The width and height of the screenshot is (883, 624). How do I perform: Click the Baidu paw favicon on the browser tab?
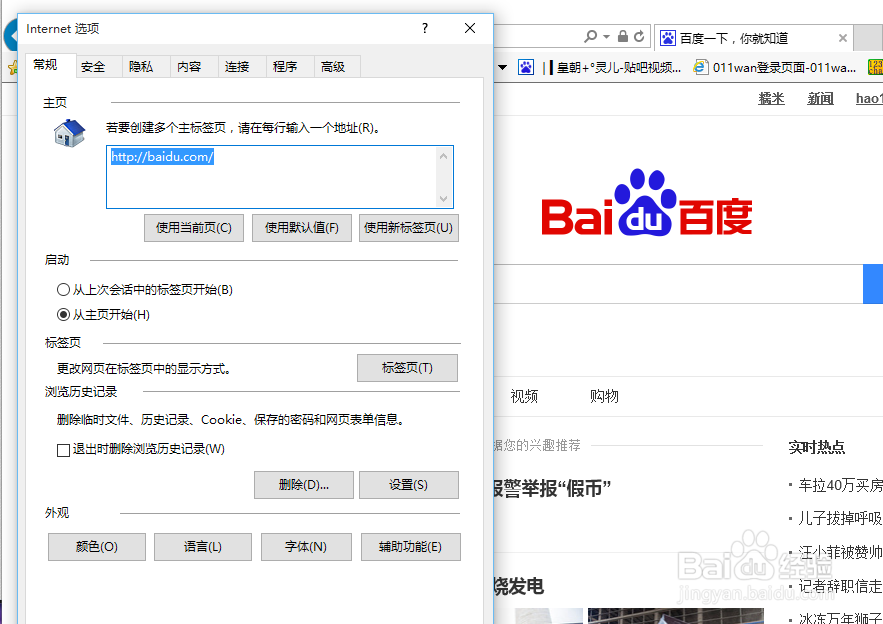coord(668,38)
